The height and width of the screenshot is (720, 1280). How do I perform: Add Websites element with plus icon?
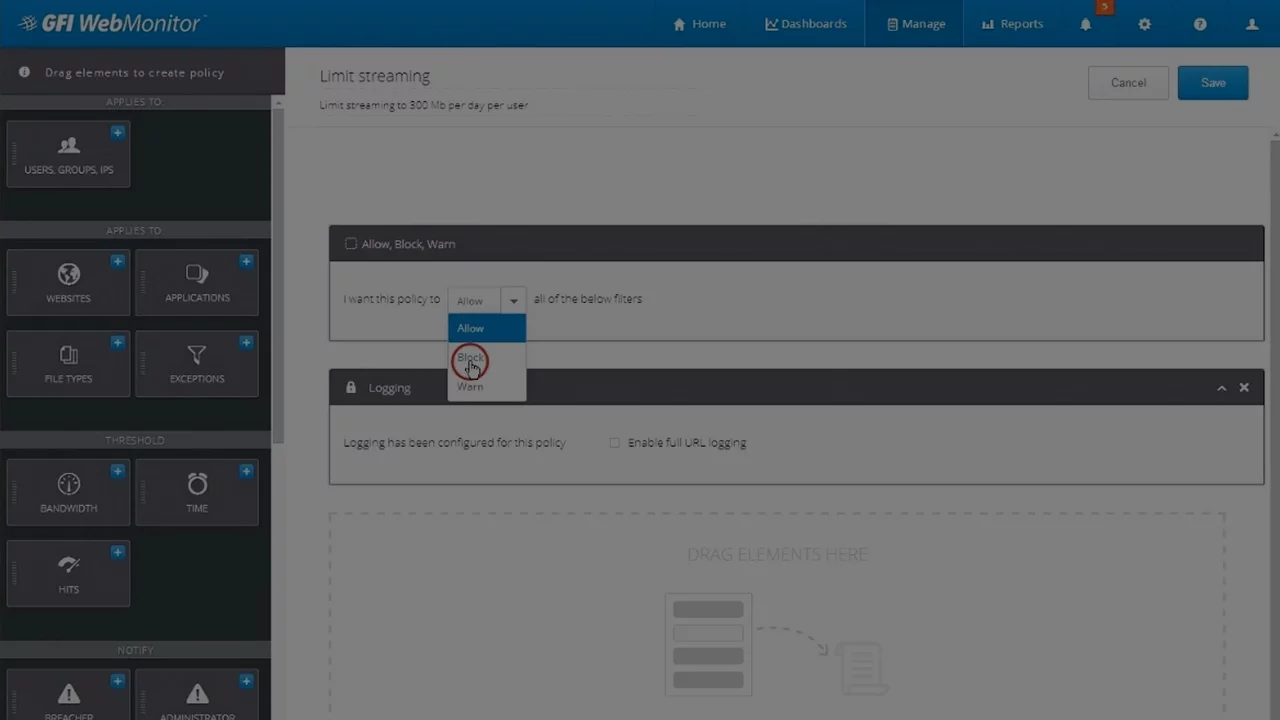(118, 261)
